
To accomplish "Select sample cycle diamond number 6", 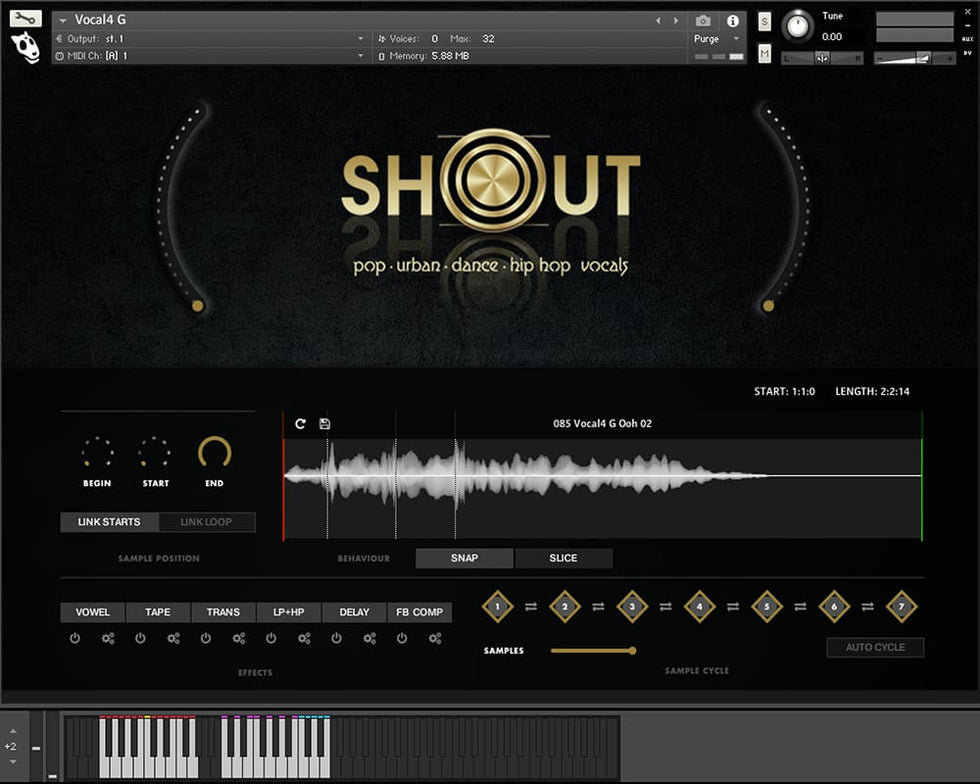I will tap(834, 606).
